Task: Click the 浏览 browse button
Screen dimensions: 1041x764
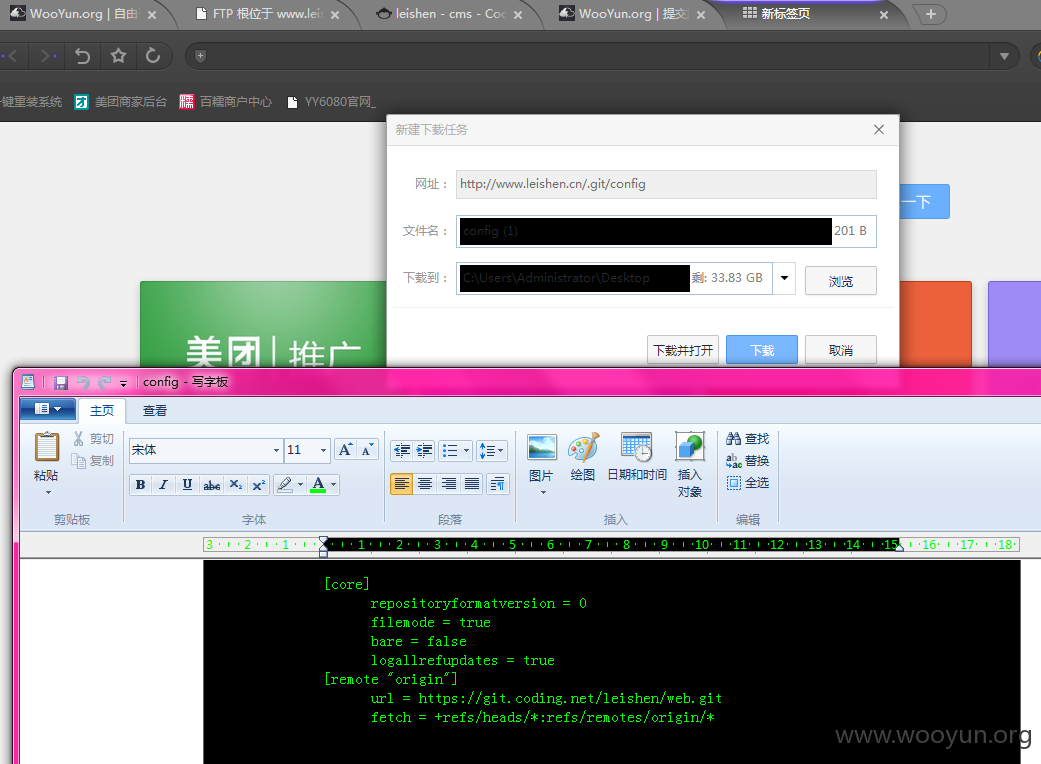Action: 841,281
